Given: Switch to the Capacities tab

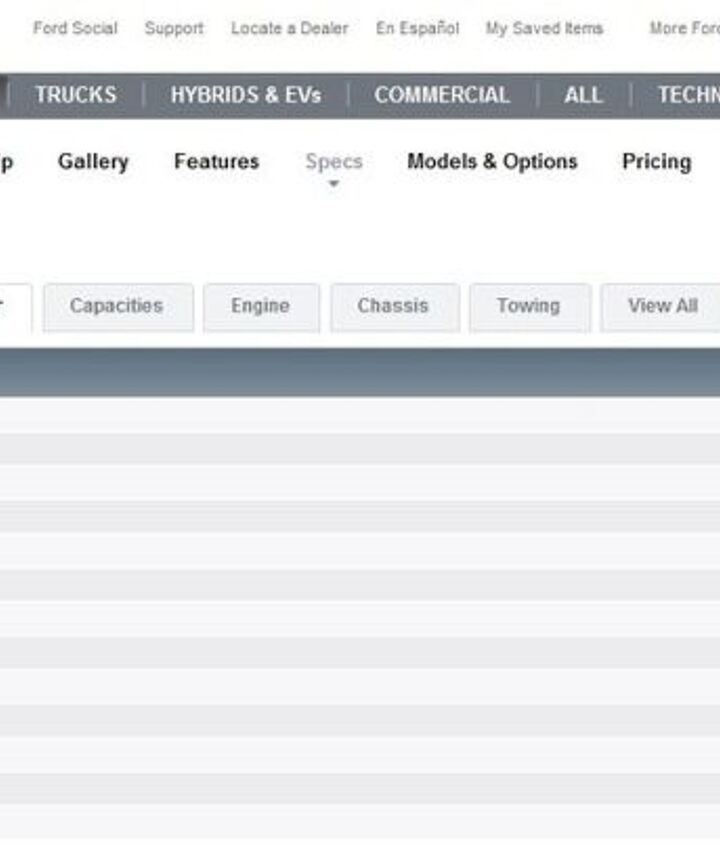Looking at the screenshot, I should (117, 306).
